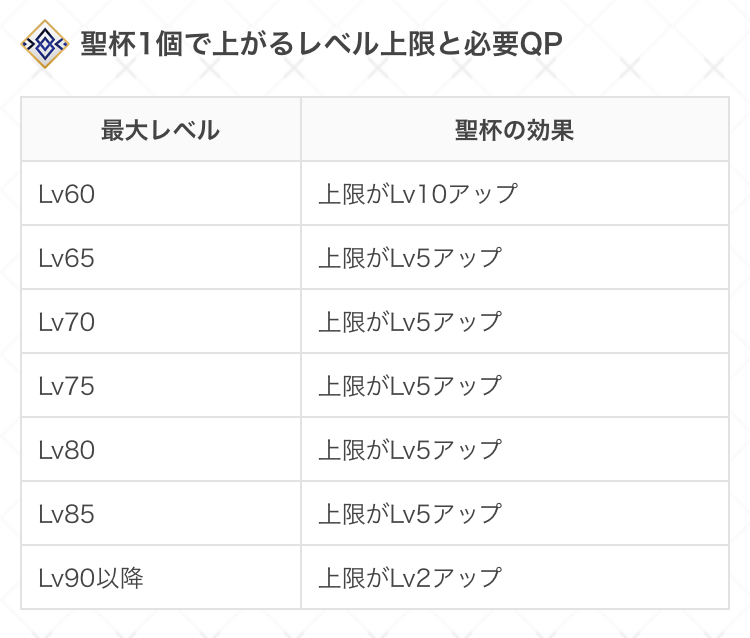750x638 pixels.
Task: Click the 最大レベル column header
Action: point(160,130)
